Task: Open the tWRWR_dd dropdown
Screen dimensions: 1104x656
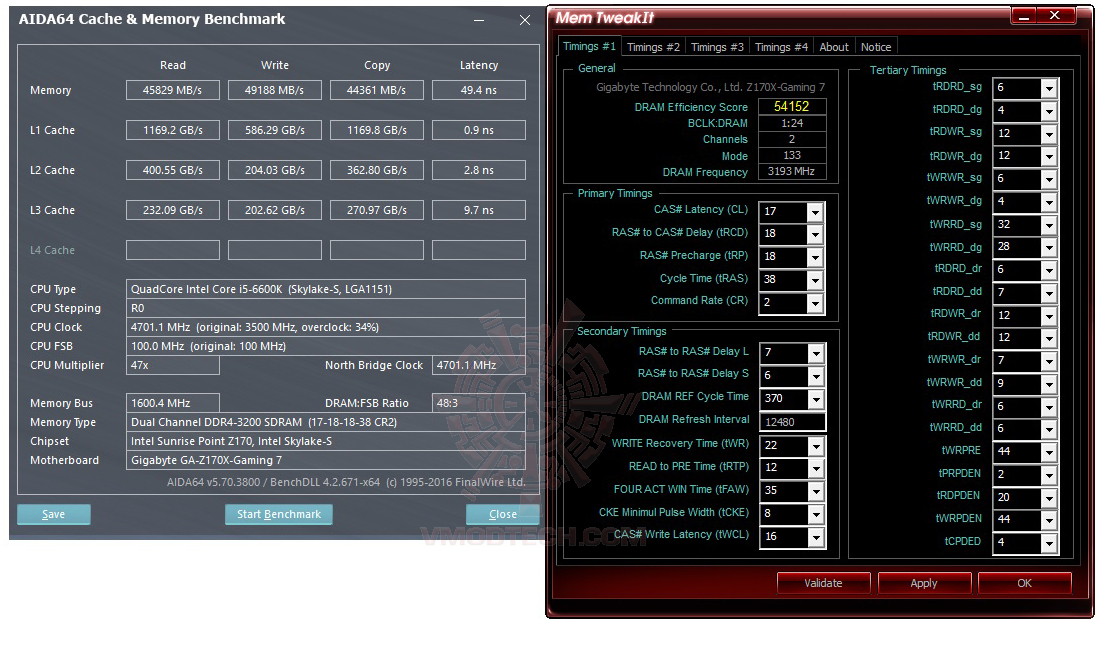Action: click(1049, 384)
